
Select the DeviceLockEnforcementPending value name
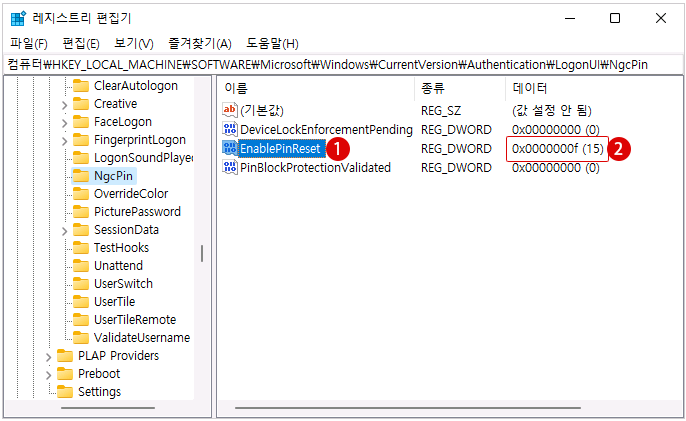pyautogui.click(x=326, y=130)
